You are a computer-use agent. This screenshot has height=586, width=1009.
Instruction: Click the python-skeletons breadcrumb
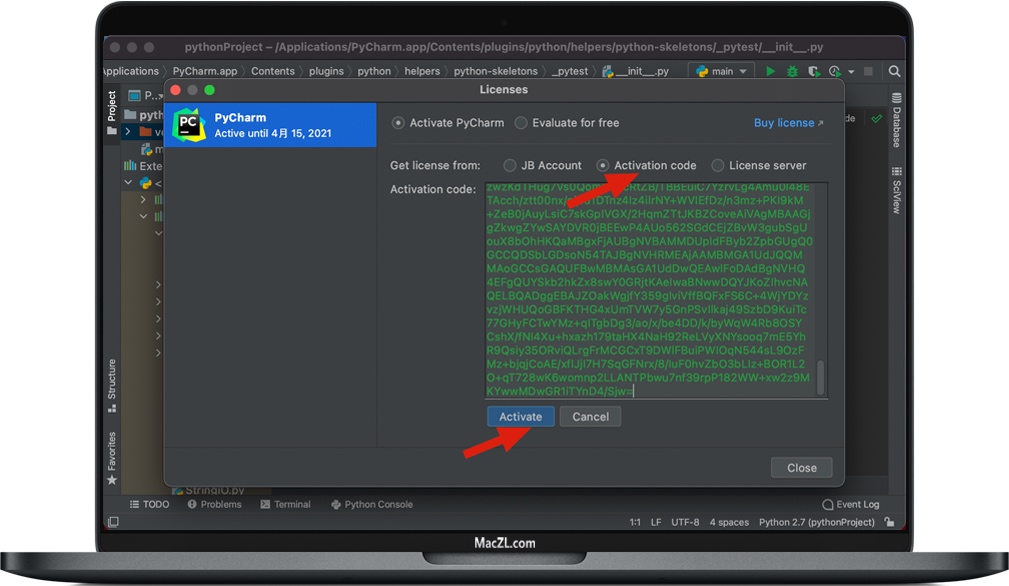[495, 71]
